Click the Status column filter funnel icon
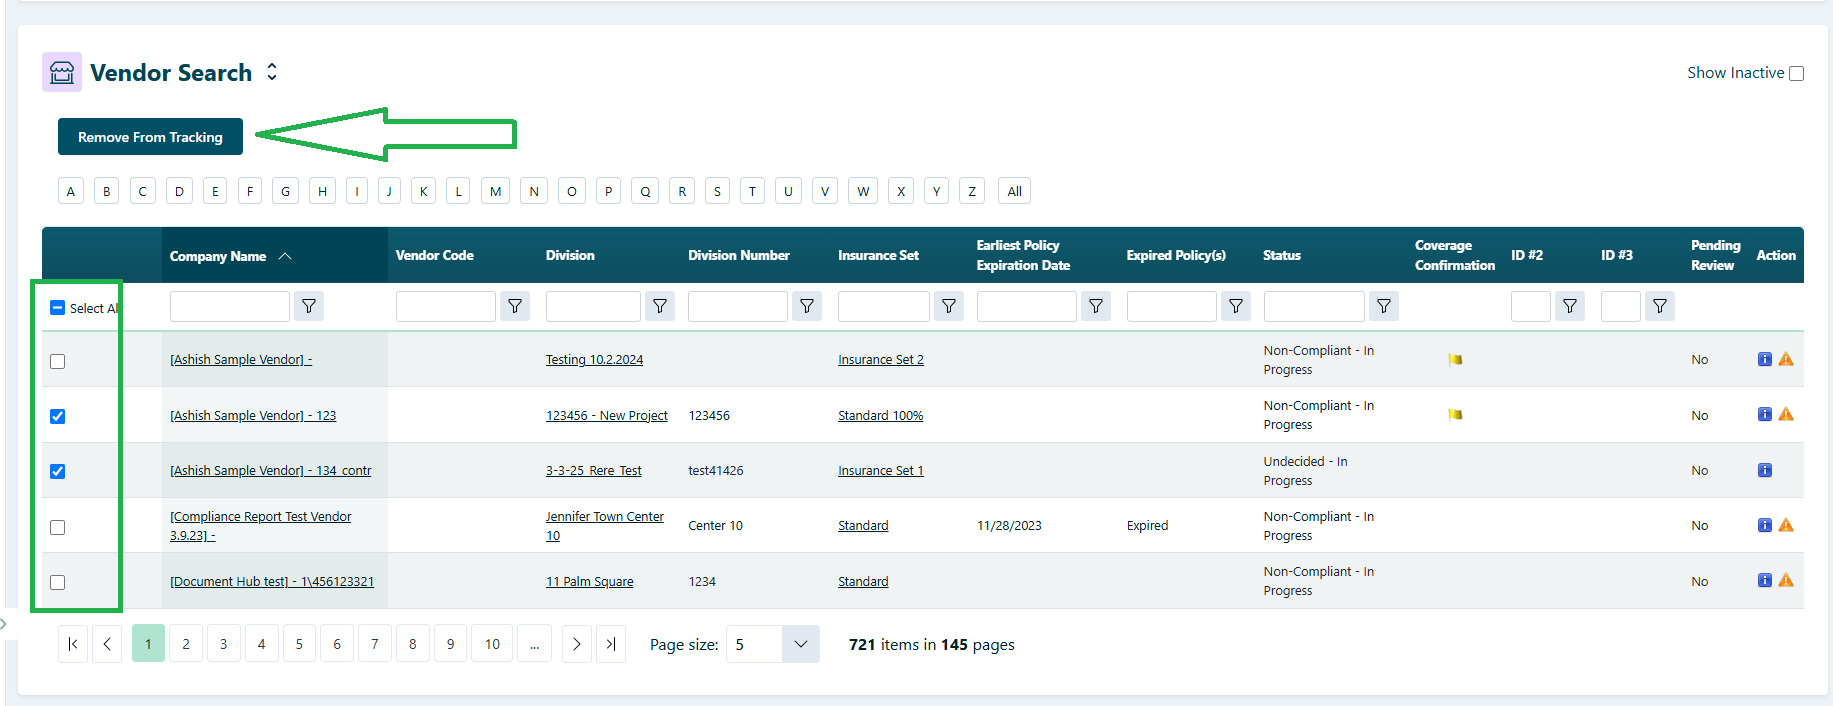1833x706 pixels. pos(1384,306)
